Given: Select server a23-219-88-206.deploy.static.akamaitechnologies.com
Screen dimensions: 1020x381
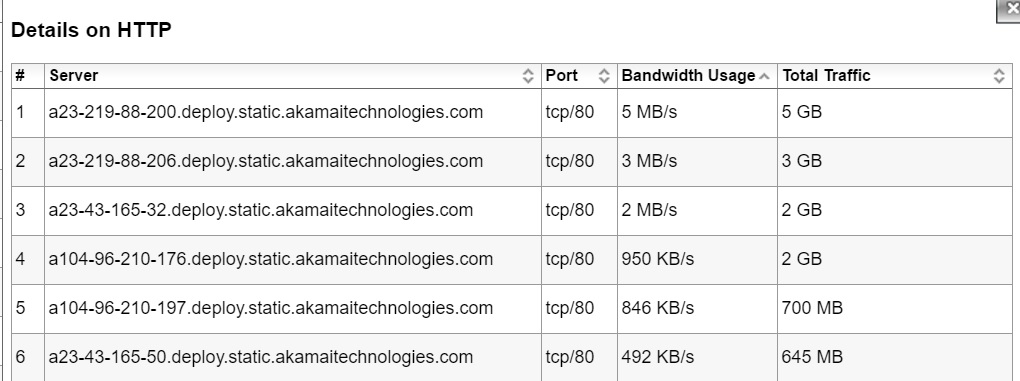Looking at the screenshot, I should point(265,161).
